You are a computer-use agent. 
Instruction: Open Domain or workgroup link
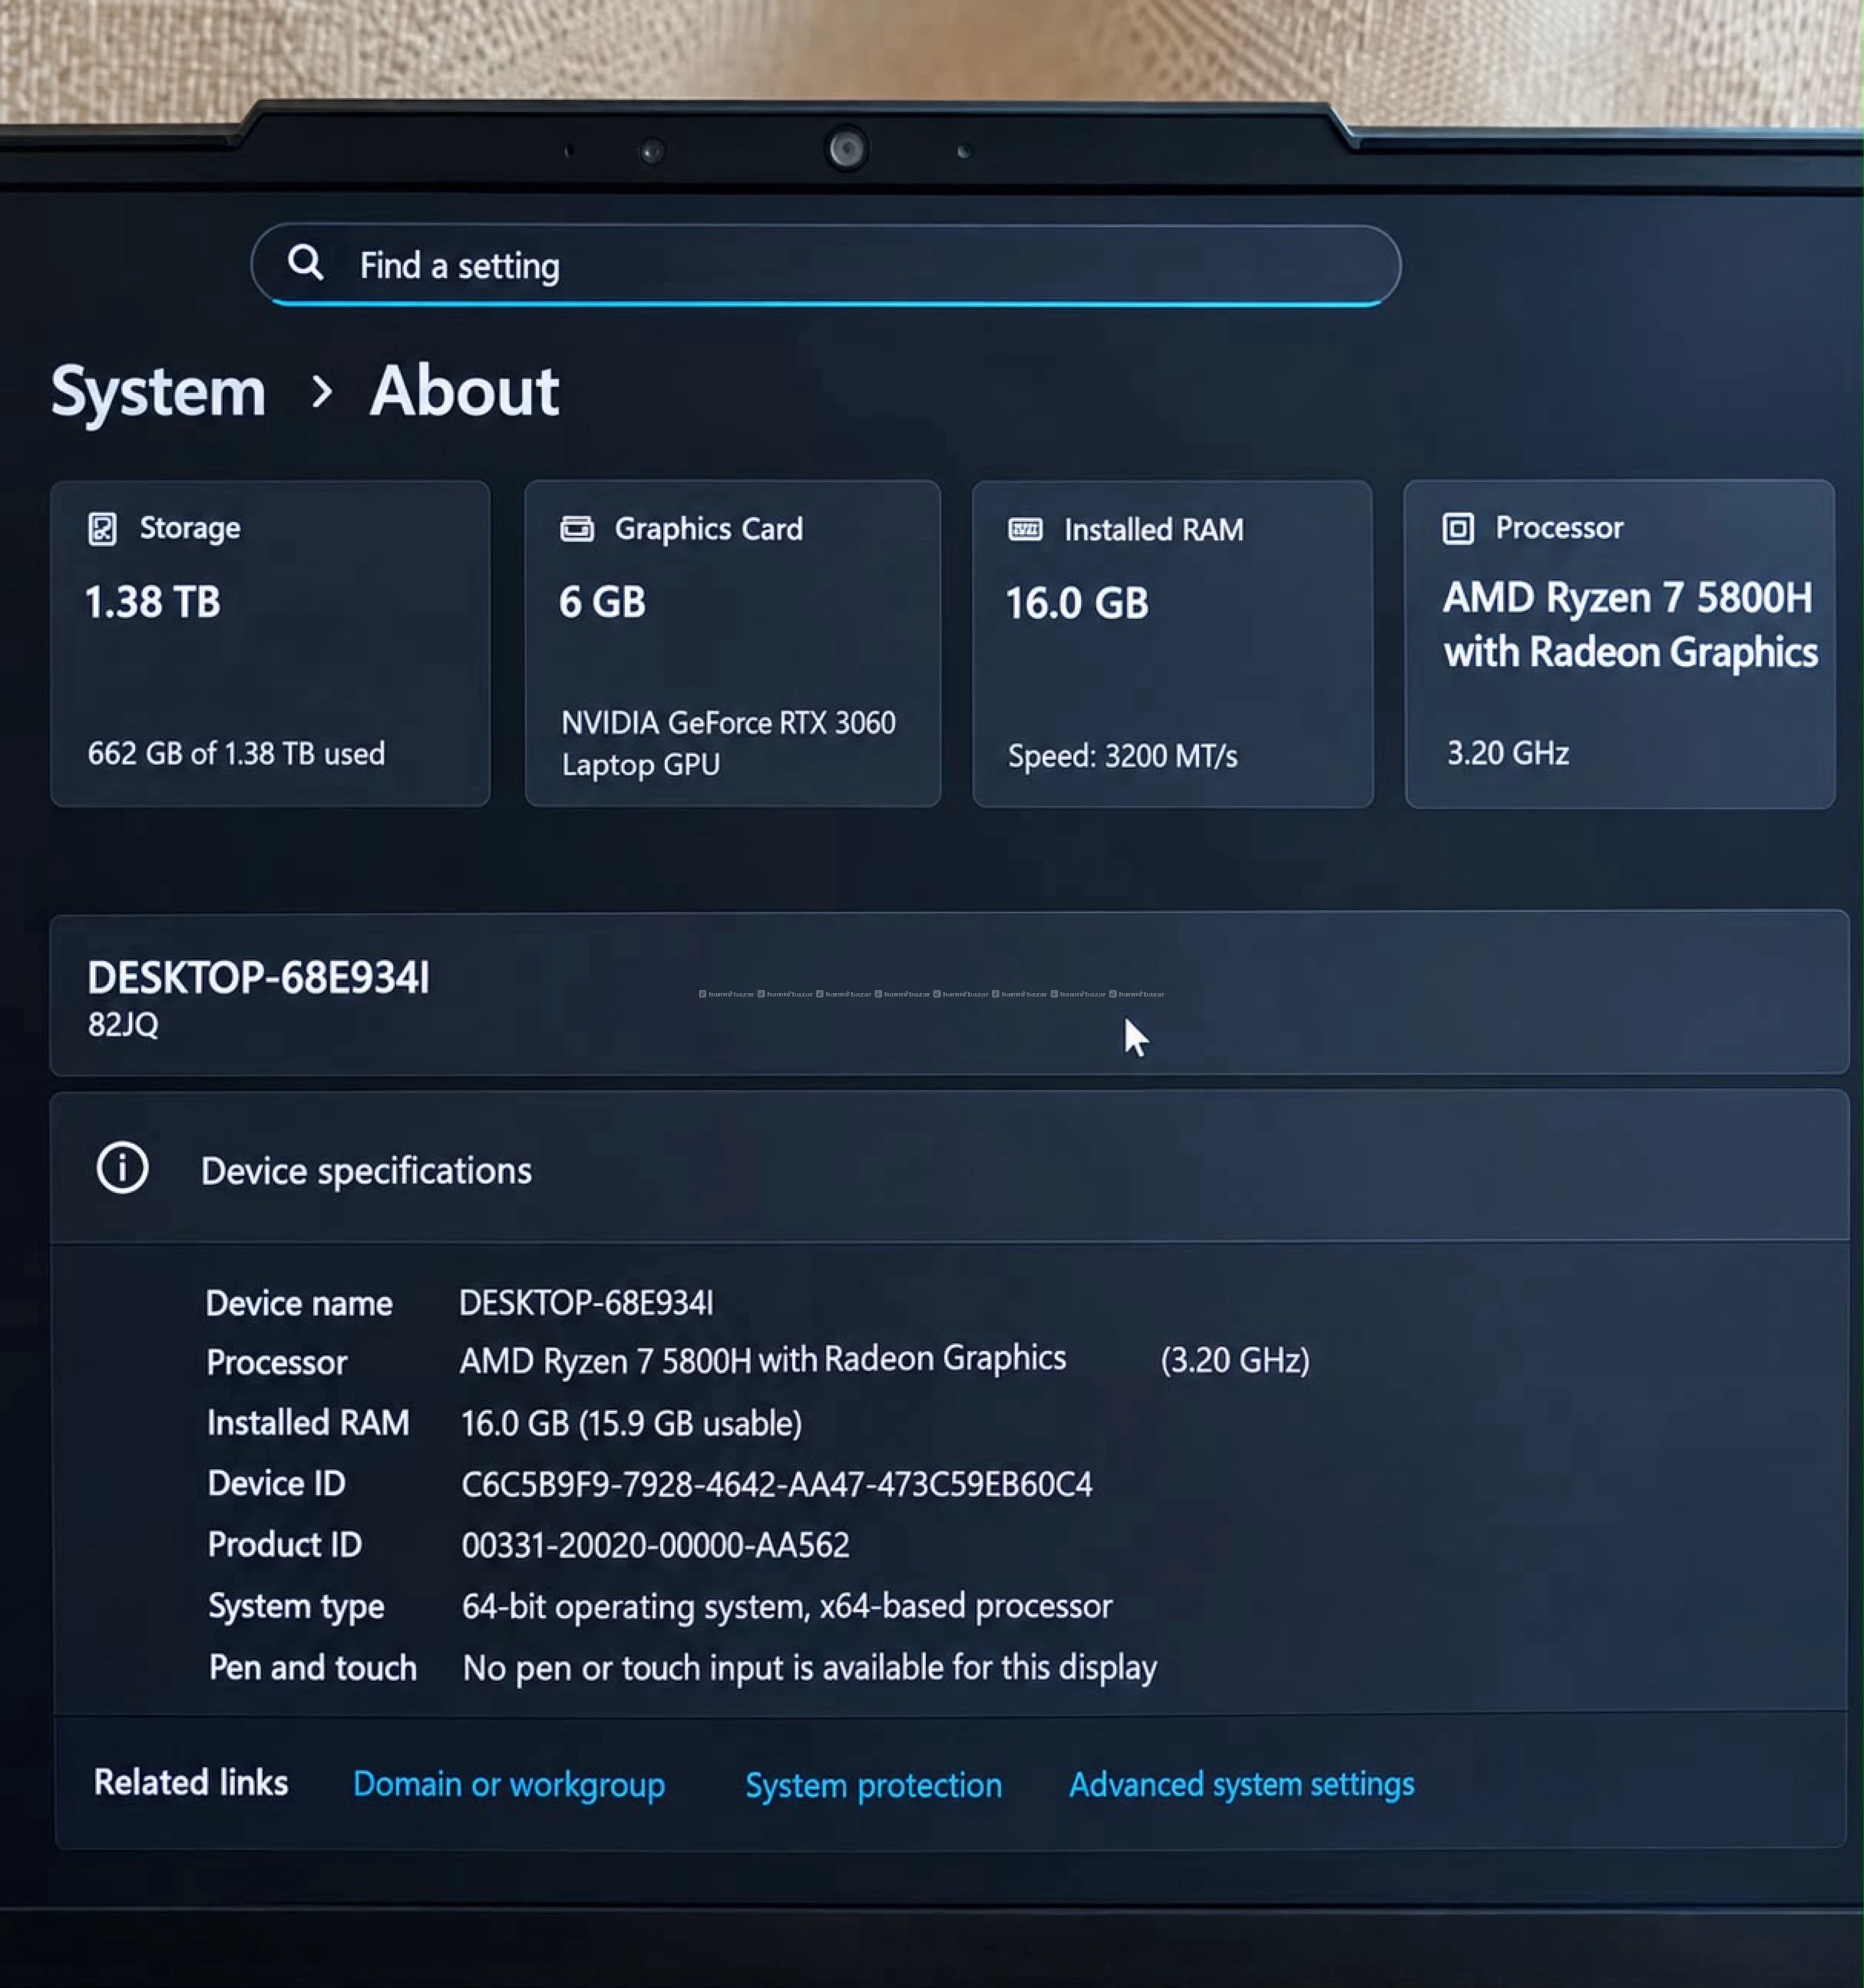pyautogui.click(x=509, y=1785)
